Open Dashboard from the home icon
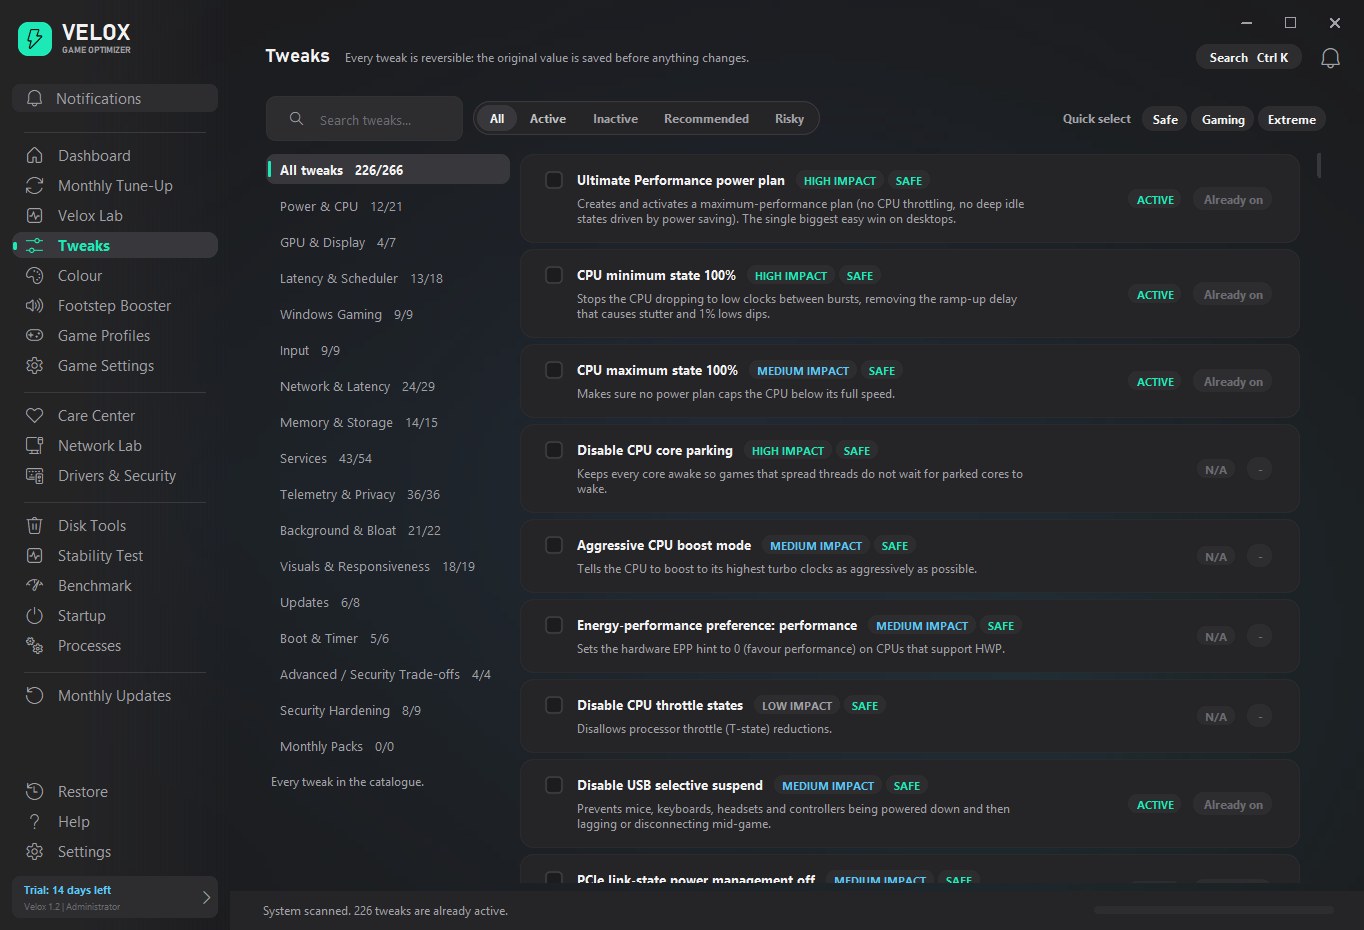This screenshot has width=1364, height=930. pos(35,156)
